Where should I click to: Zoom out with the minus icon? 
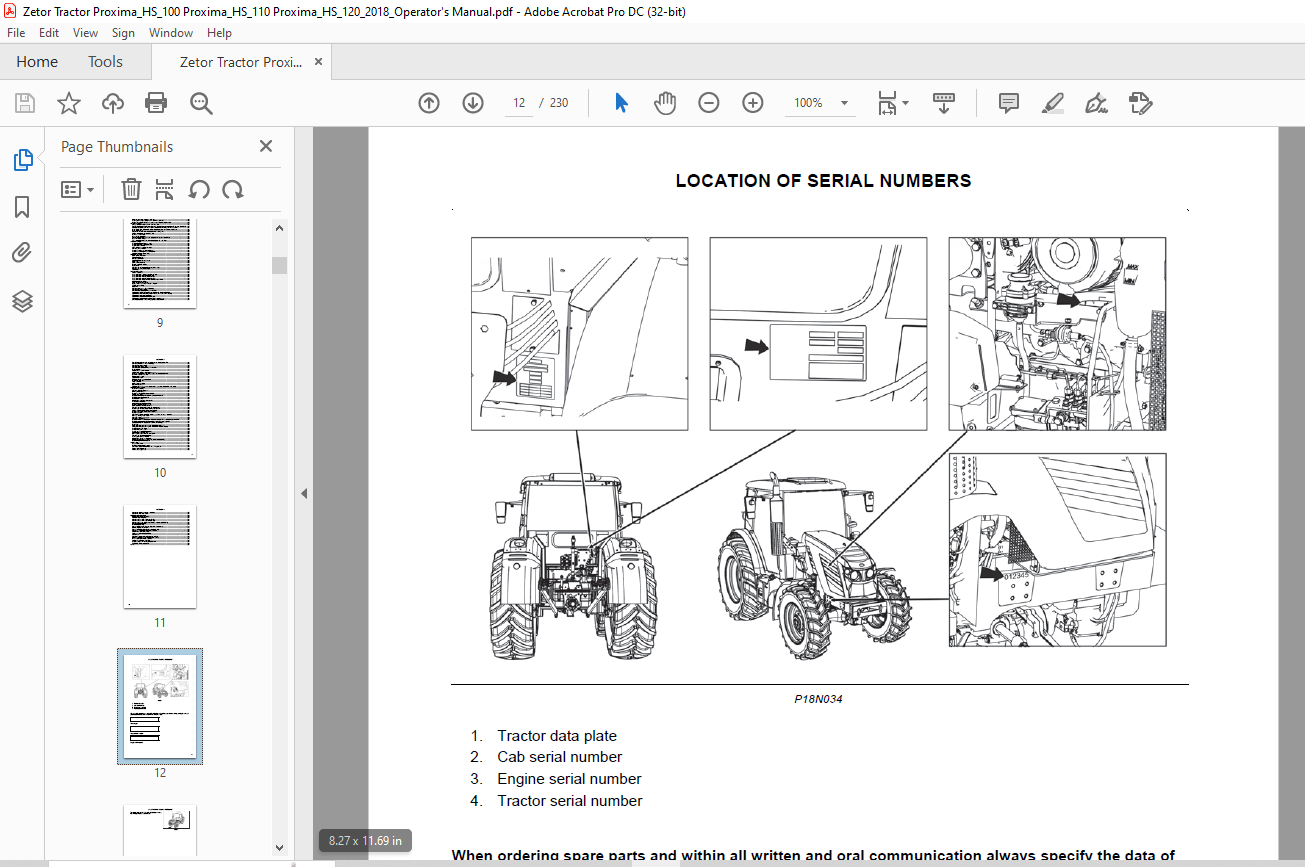point(709,103)
